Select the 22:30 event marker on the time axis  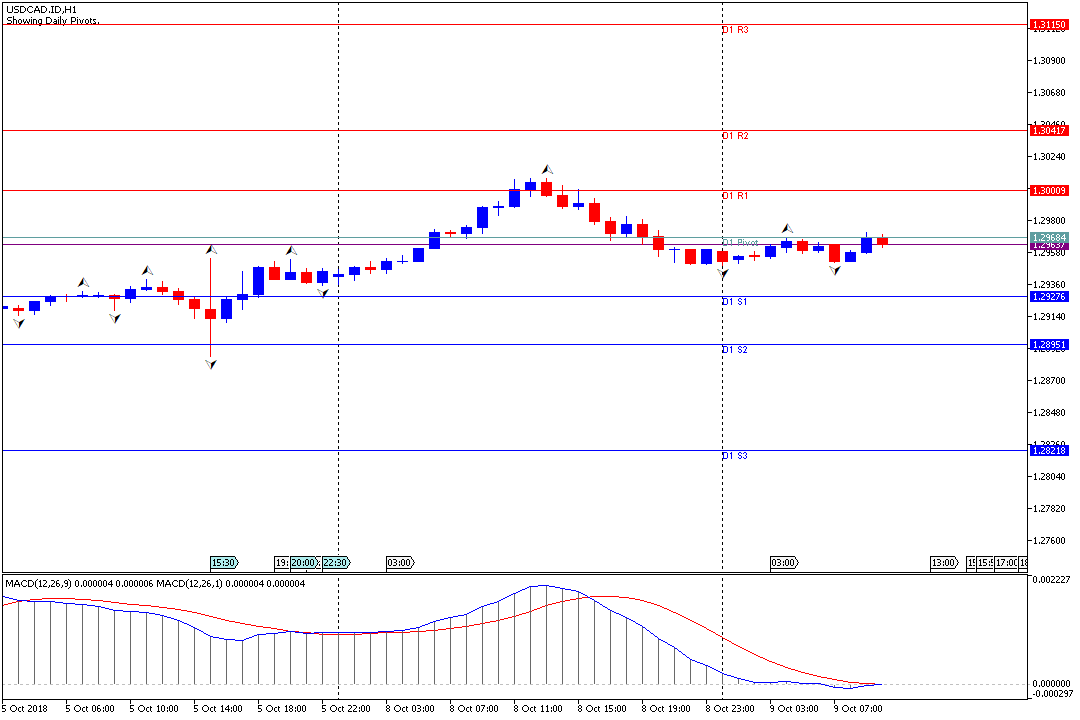(336, 563)
